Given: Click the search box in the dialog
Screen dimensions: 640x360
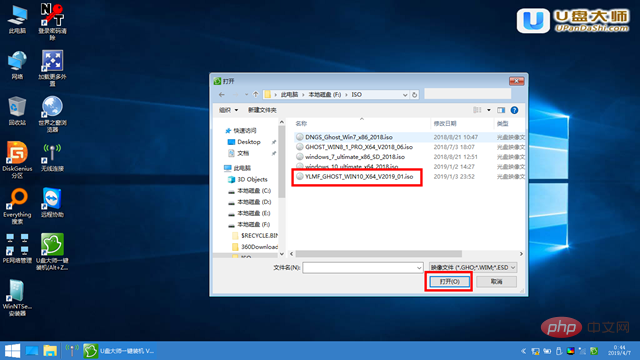Looking at the screenshot, I should point(467,94).
